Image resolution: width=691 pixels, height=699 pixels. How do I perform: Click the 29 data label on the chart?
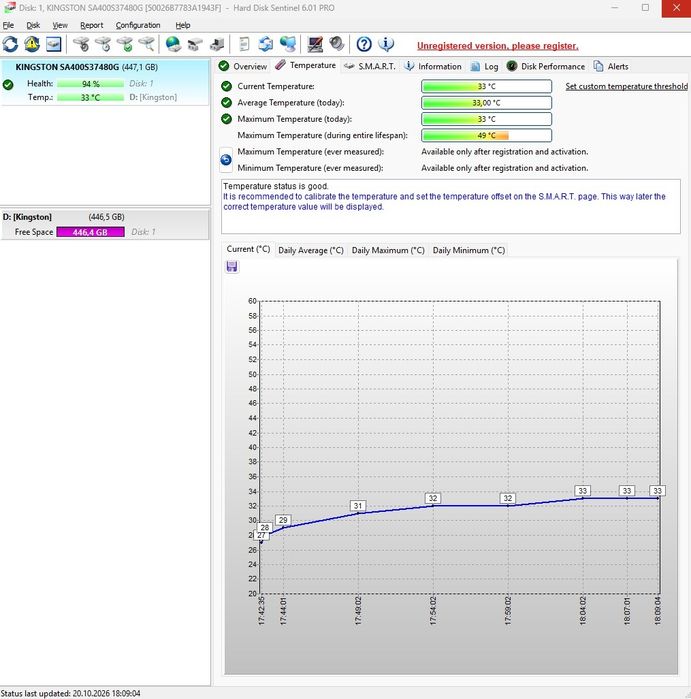click(x=283, y=520)
